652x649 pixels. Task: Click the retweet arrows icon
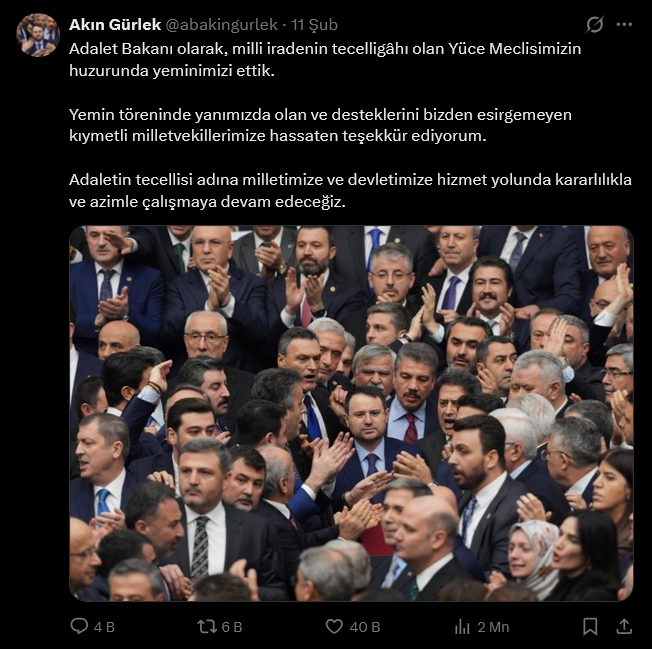(207, 626)
